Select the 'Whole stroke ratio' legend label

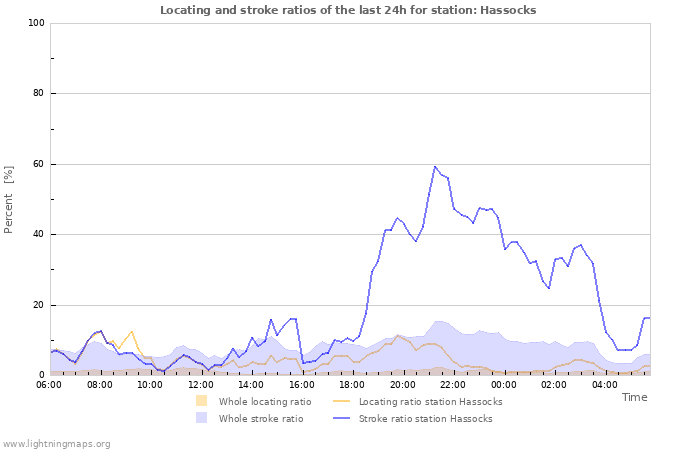[x=261, y=418]
